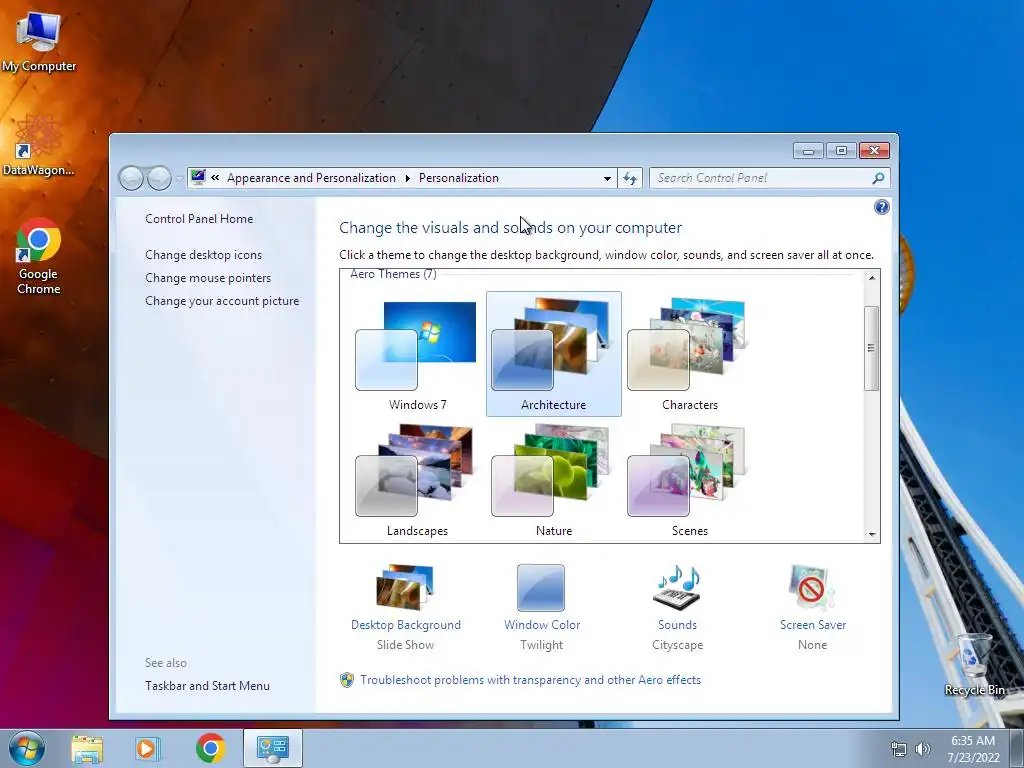Open My Computer desktop icon
This screenshot has width=1024, height=768.
pyautogui.click(x=39, y=40)
